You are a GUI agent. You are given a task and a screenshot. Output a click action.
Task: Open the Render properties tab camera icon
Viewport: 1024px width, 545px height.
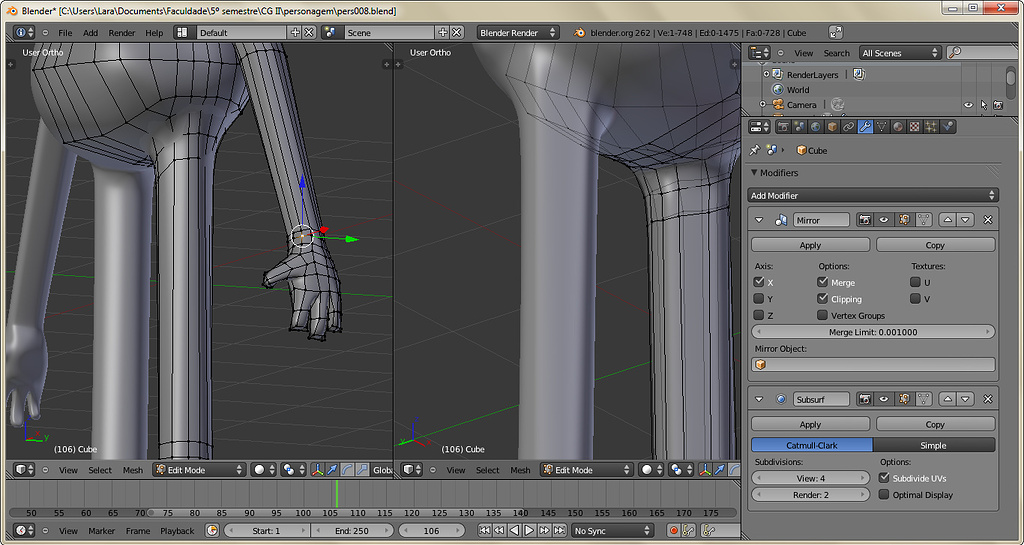pyautogui.click(x=783, y=127)
